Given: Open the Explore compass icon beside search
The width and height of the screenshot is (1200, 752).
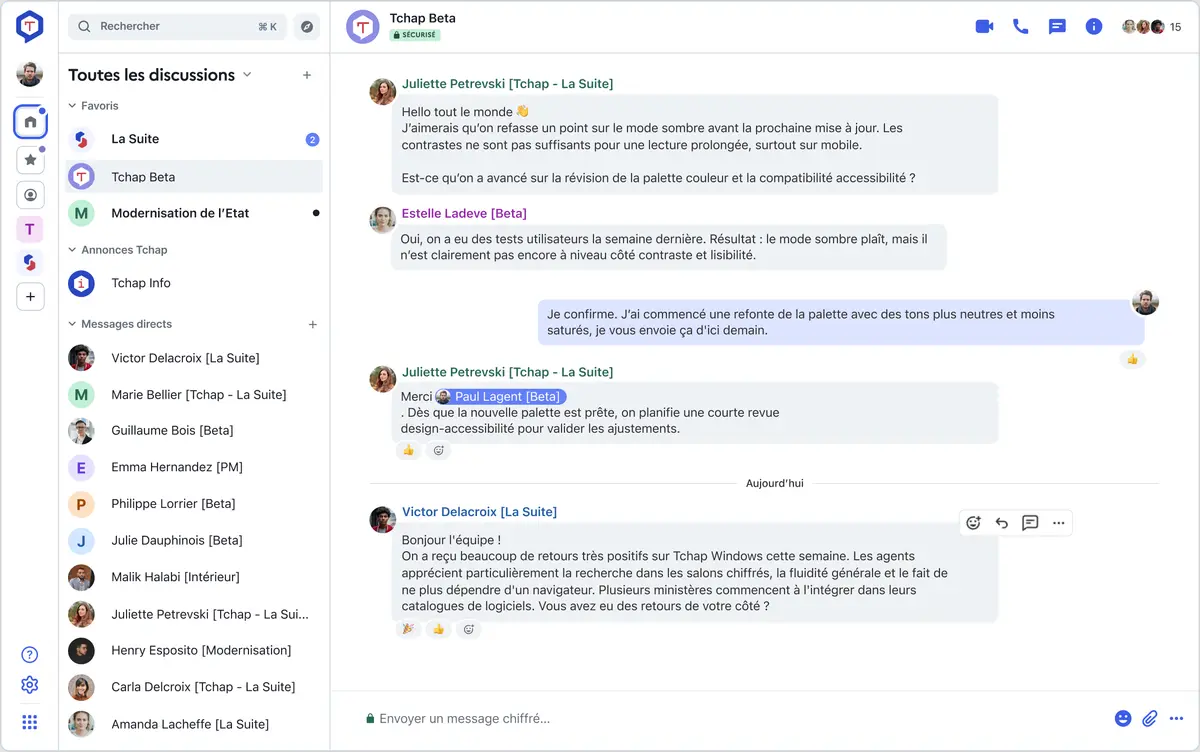Looking at the screenshot, I should [x=307, y=27].
